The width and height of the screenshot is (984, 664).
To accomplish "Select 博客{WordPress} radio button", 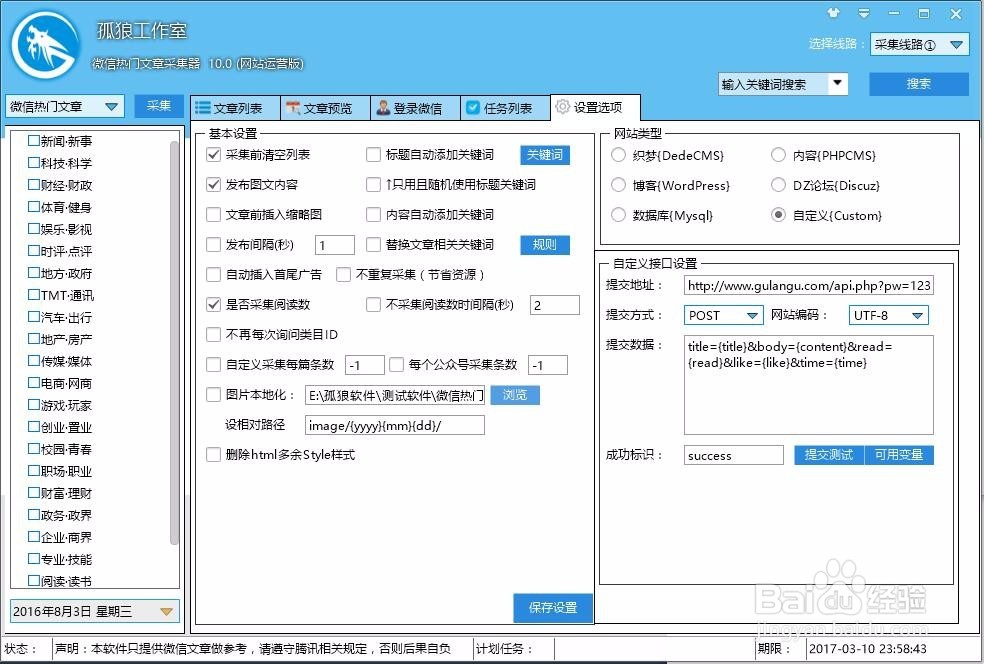I will [618, 185].
